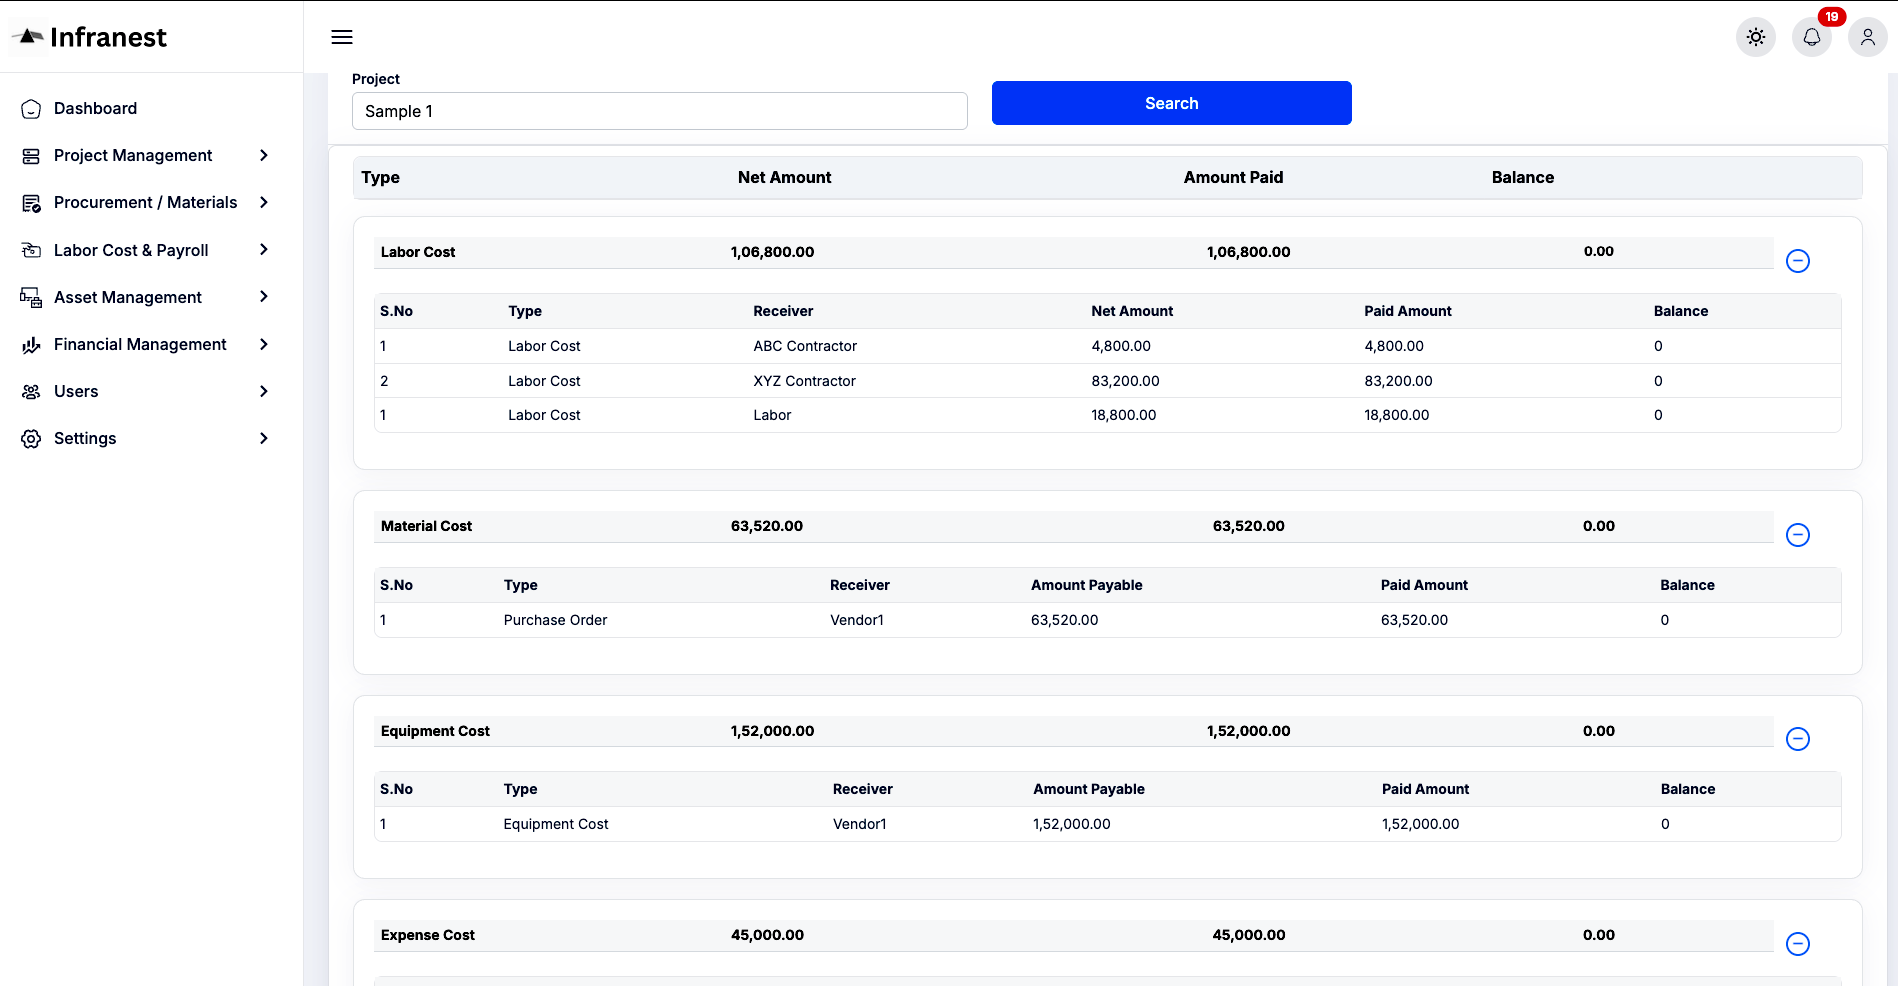The image size is (1898, 986).
Task: Toggle the hamburger sidebar menu
Action: pos(342,37)
